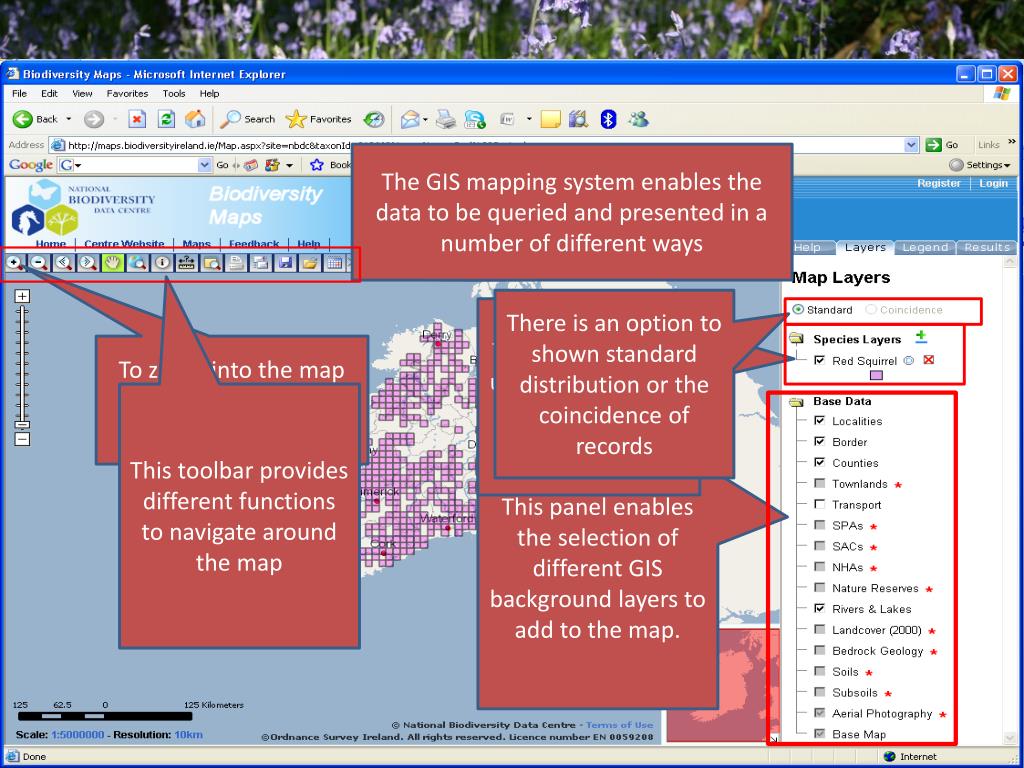Open the Back button history dropdown arrow
This screenshot has height=768, width=1024.
coord(69,119)
